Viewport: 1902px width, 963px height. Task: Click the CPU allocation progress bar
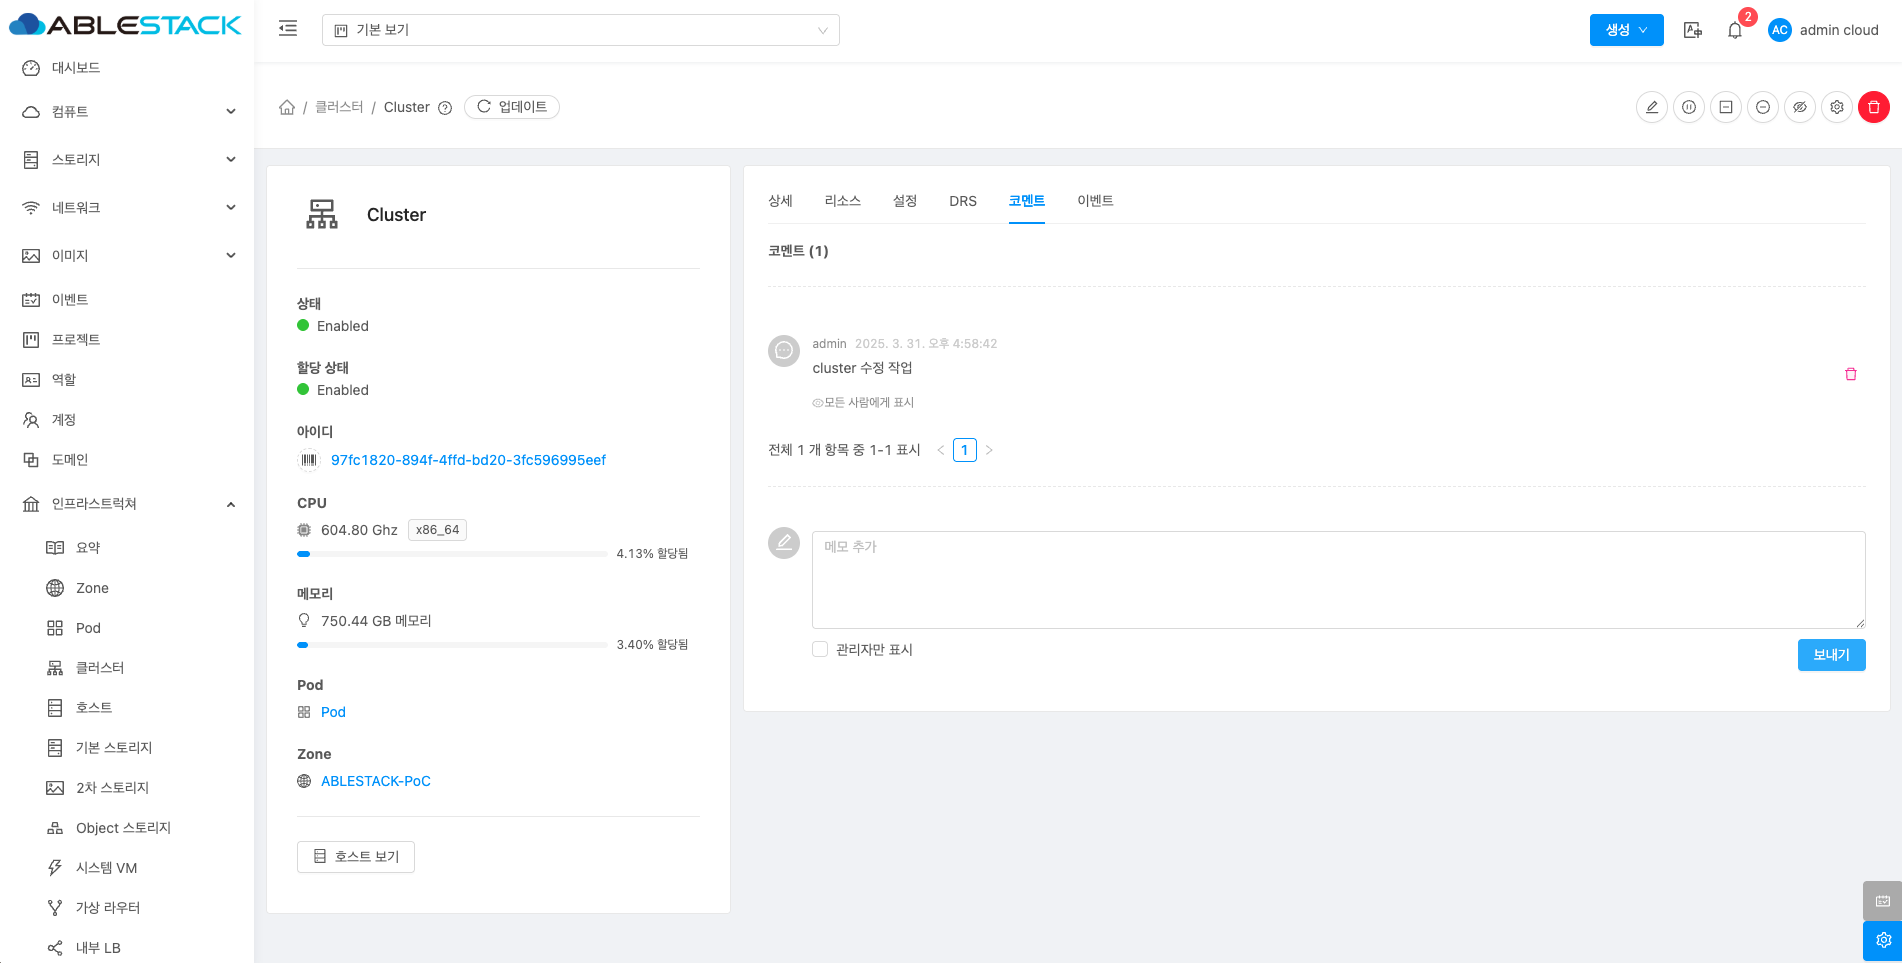(x=453, y=554)
